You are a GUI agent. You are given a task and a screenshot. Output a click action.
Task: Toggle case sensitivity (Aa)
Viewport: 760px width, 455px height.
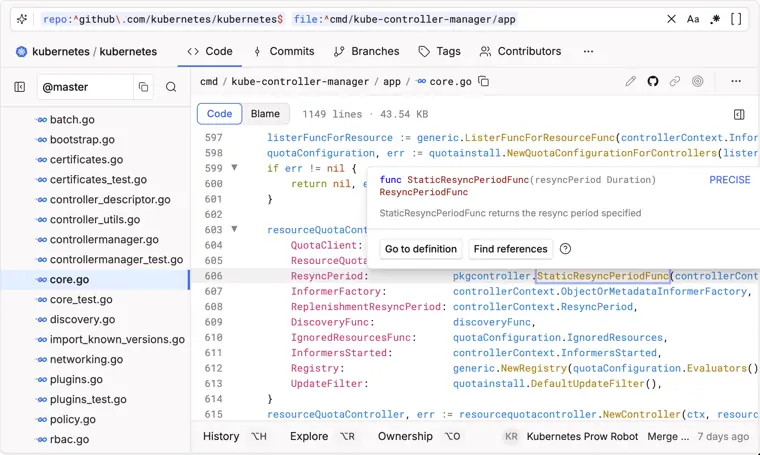pyautogui.click(x=693, y=19)
